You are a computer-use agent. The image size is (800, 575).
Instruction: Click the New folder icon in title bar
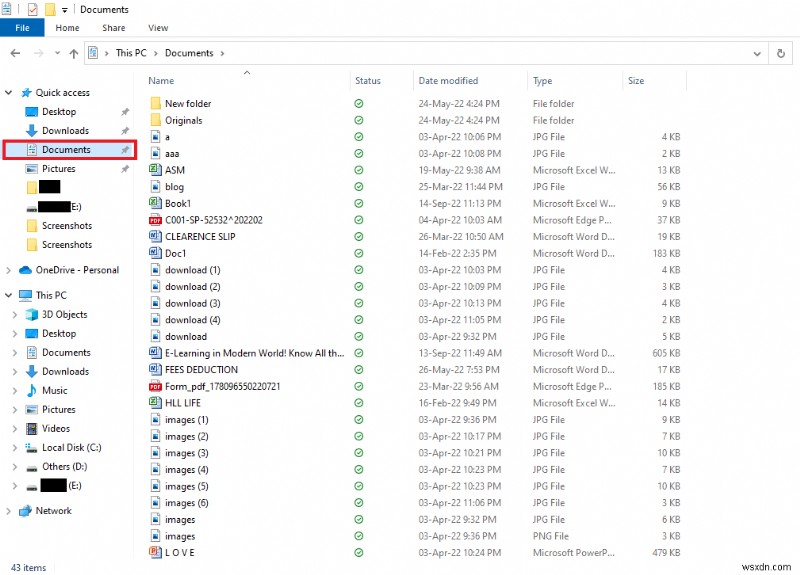50,9
